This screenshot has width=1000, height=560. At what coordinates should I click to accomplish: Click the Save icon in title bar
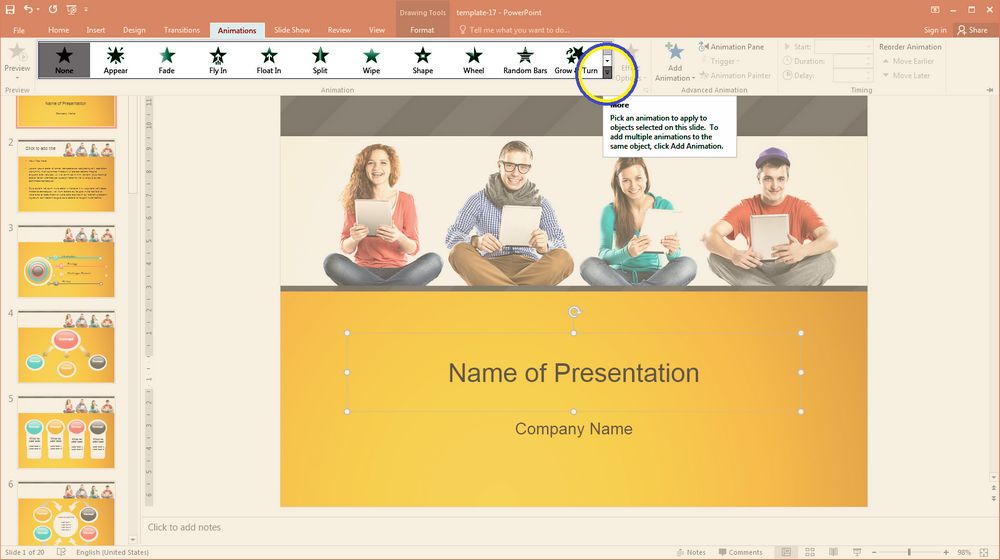click(x=10, y=10)
